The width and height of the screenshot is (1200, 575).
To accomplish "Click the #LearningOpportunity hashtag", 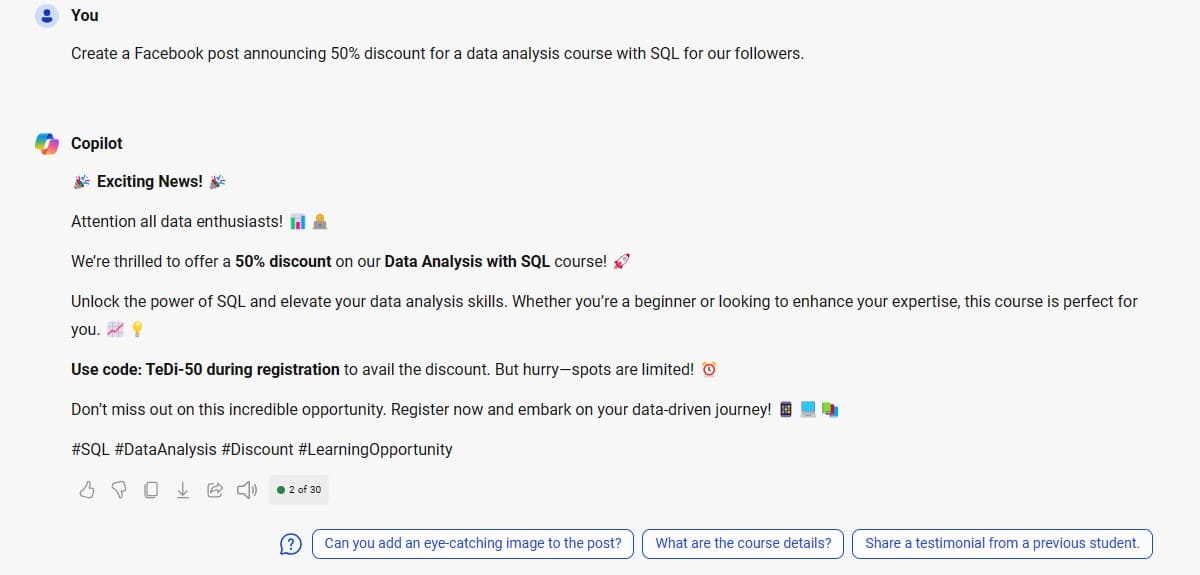I will [x=375, y=449].
